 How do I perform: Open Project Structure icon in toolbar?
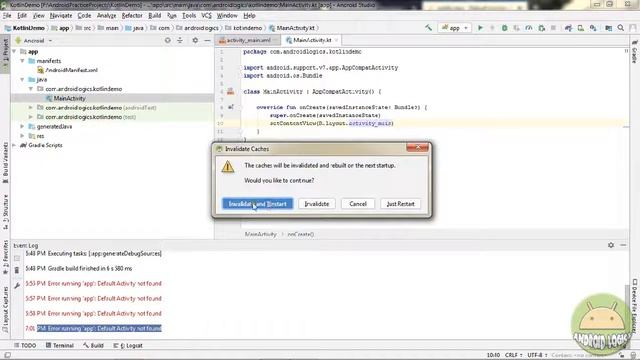point(608,28)
